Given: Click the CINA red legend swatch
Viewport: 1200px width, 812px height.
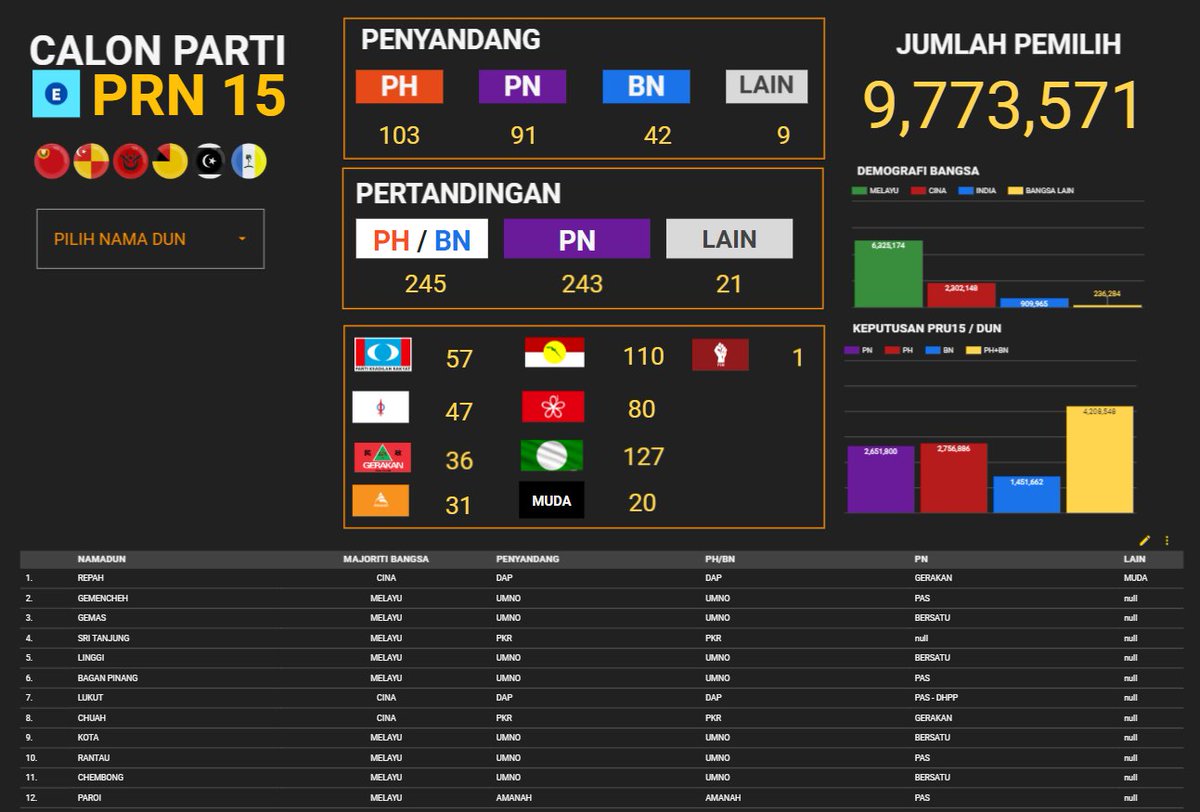Looking at the screenshot, I should [919, 190].
